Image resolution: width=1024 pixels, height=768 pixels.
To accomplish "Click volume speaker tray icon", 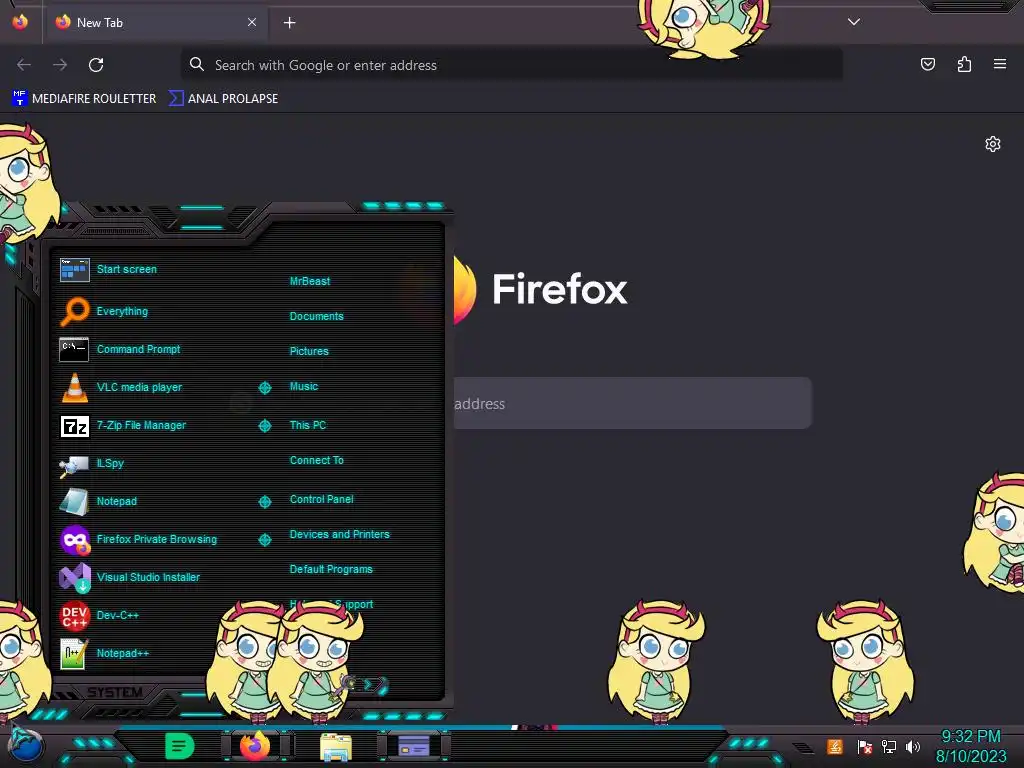I will pos(913,746).
